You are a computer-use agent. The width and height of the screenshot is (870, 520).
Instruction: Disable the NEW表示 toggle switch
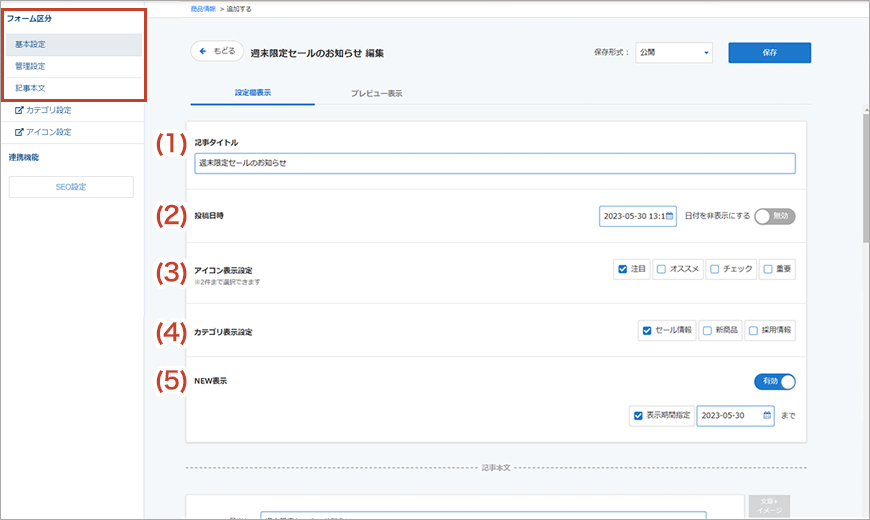click(x=775, y=381)
